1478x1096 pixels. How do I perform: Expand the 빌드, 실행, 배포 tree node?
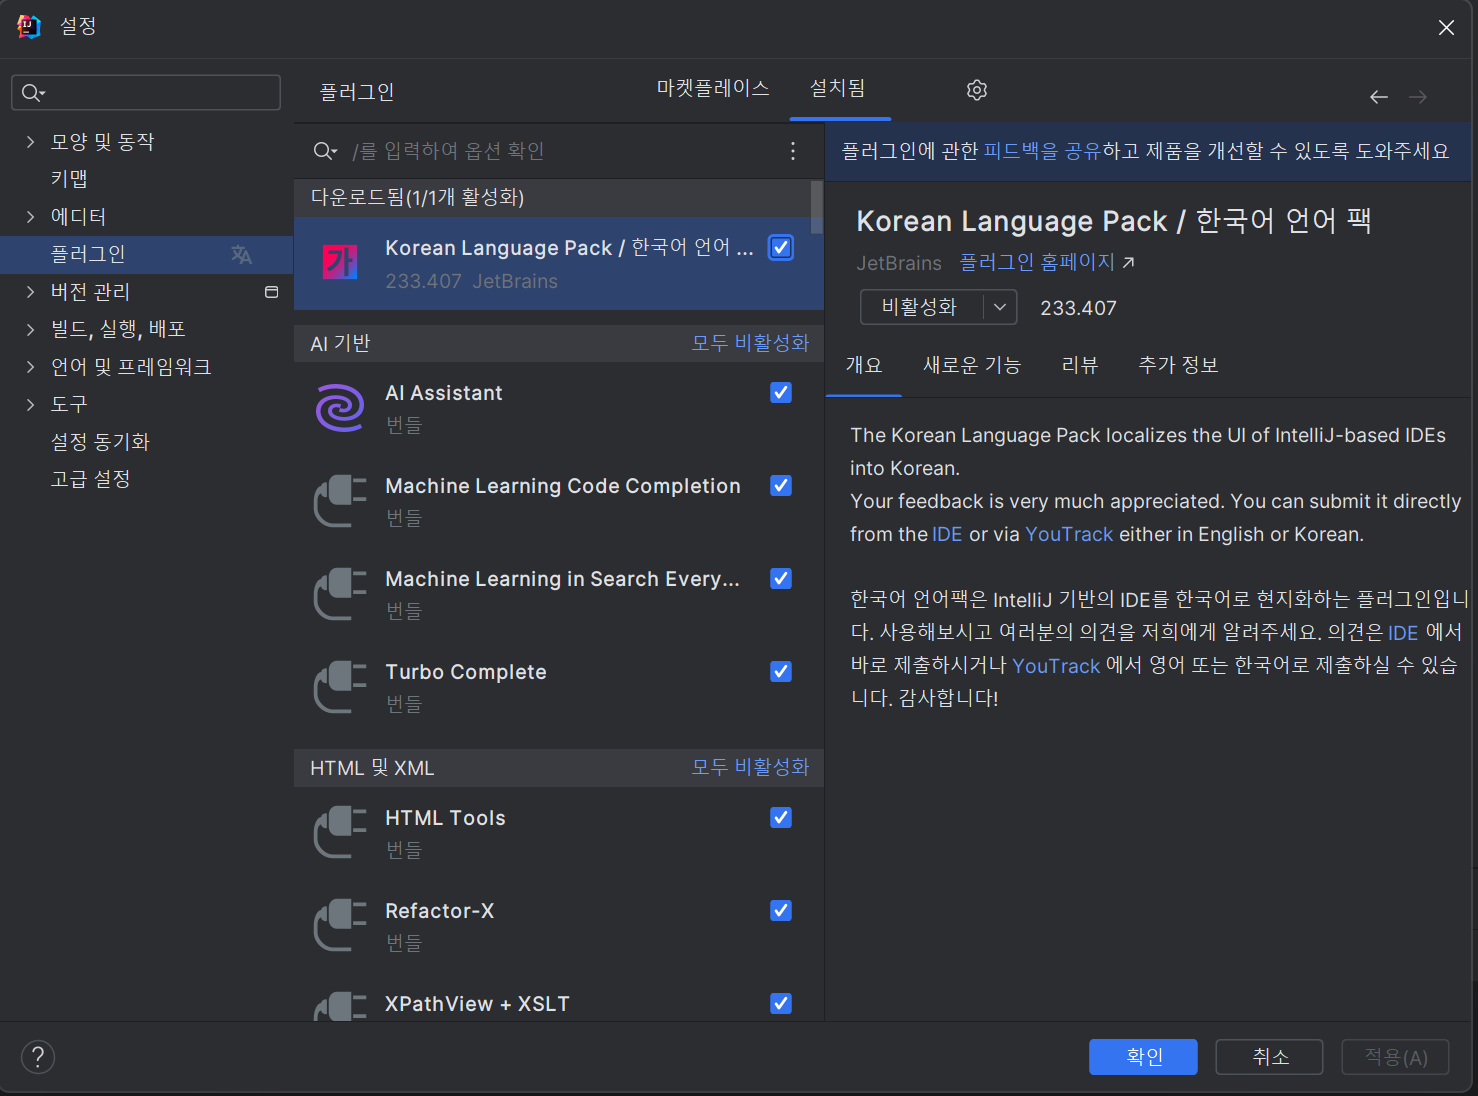pos(30,329)
